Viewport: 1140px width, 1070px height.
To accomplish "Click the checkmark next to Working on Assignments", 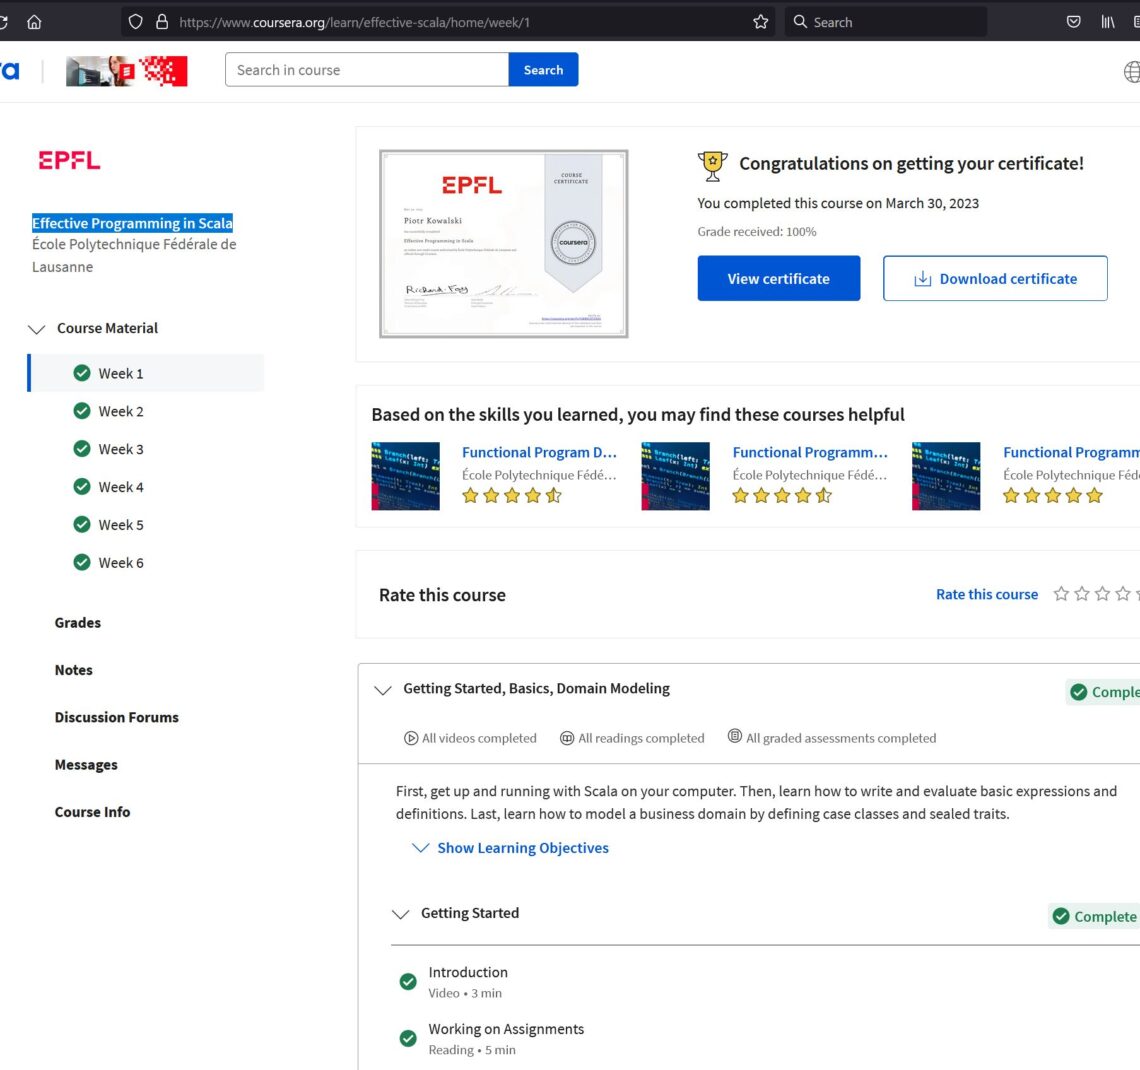I will tap(408, 1038).
